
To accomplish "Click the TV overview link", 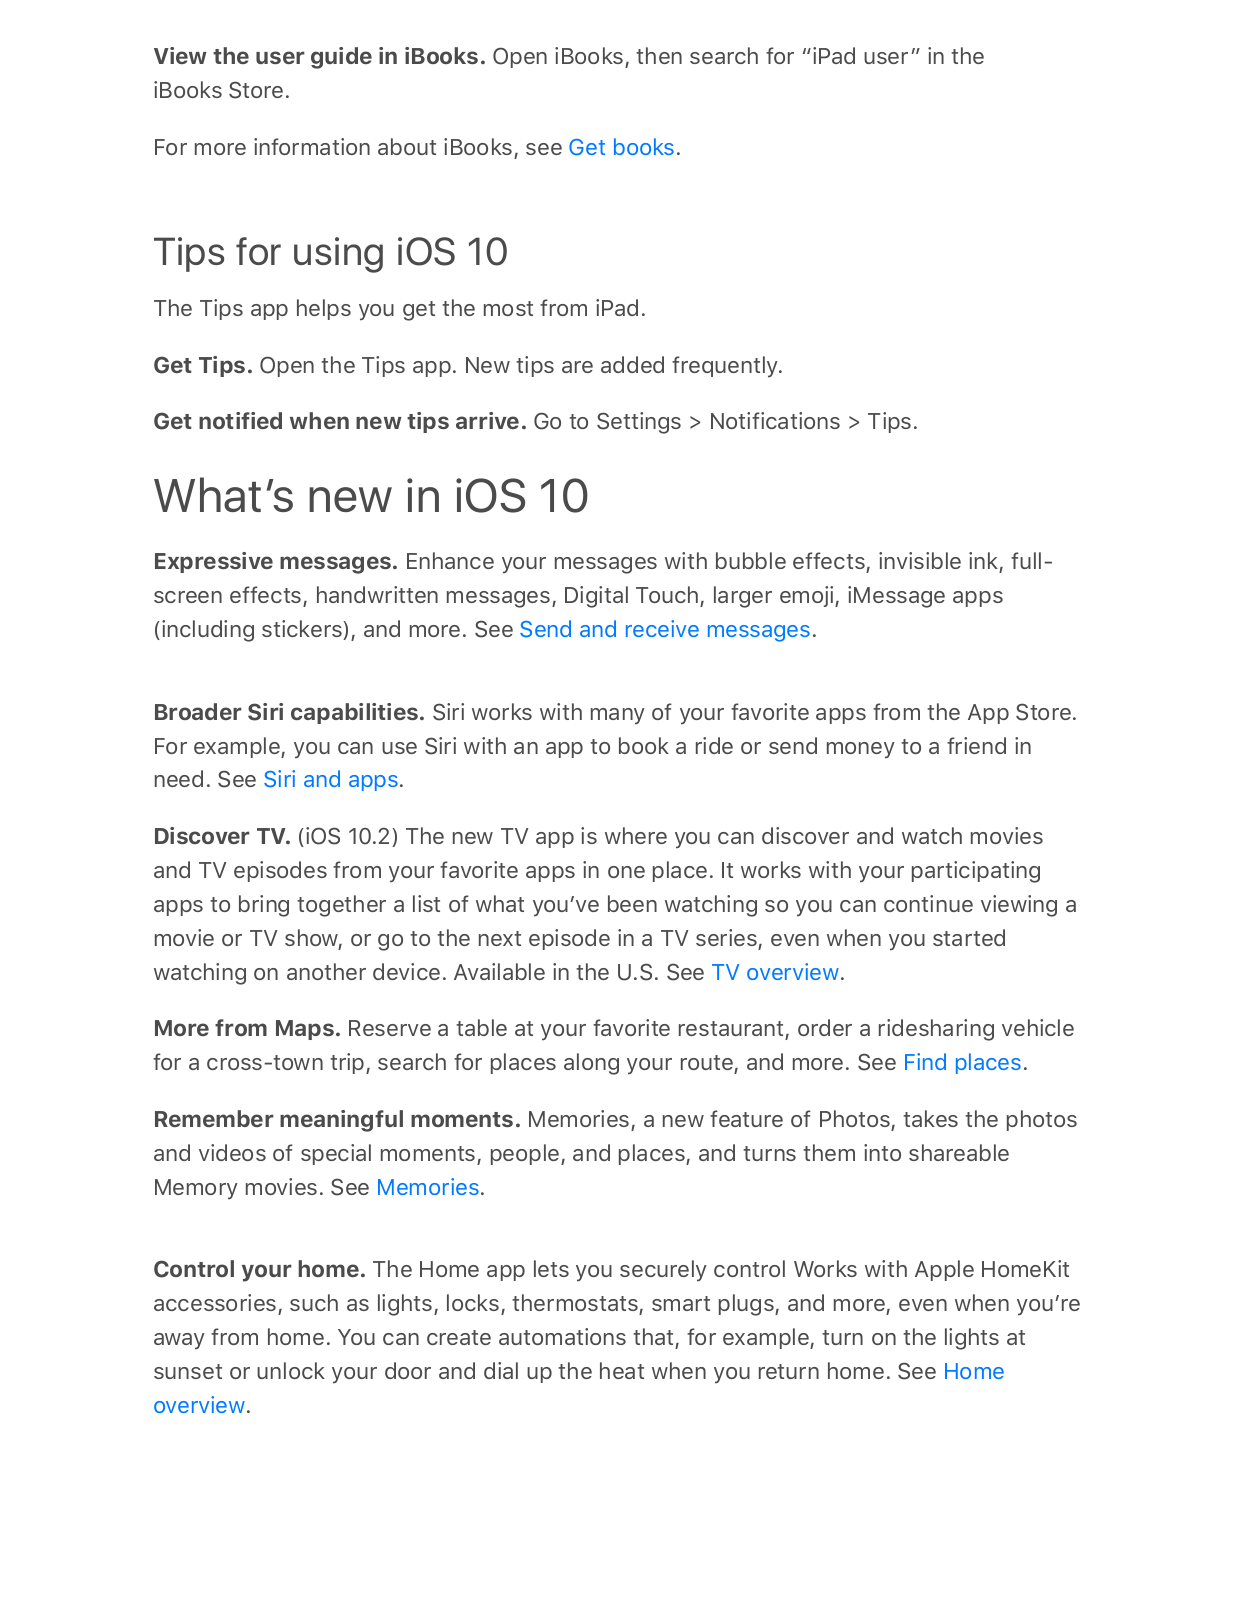I will tap(775, 973).
